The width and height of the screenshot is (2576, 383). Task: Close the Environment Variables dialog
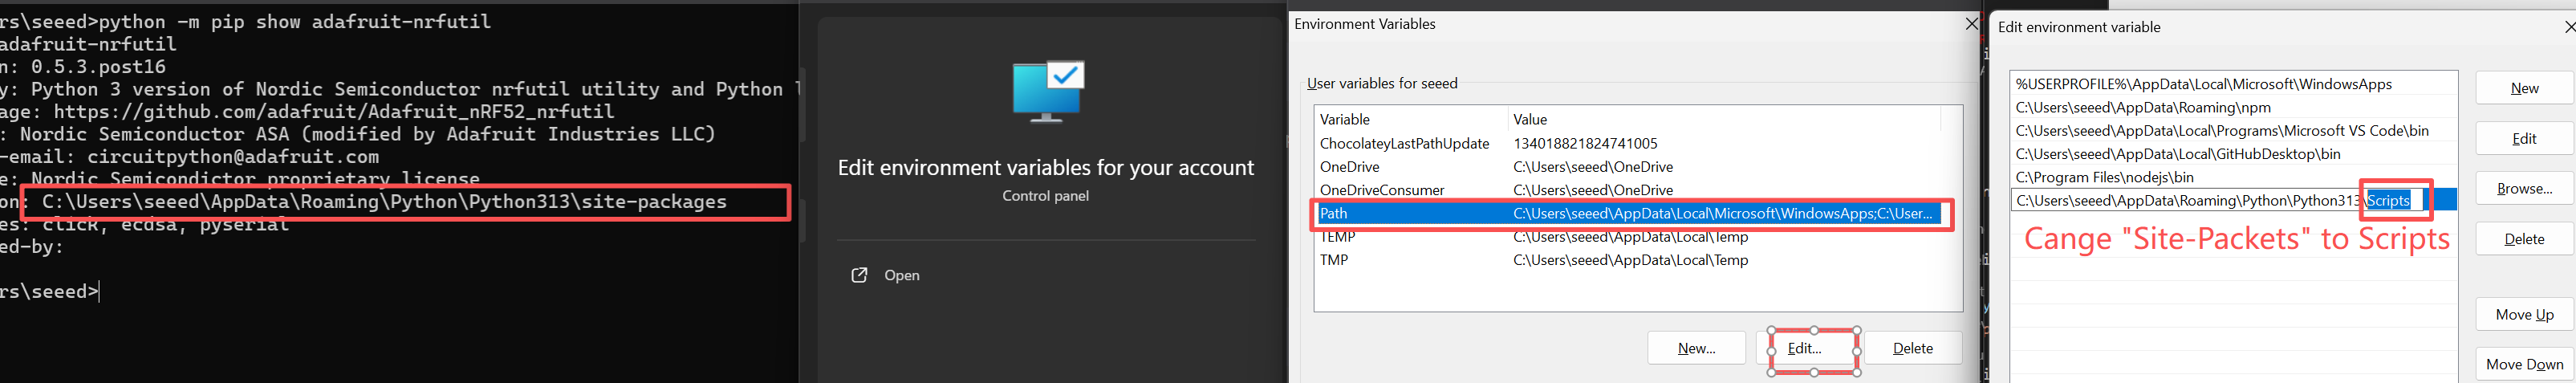click(x=1971, y=24)
